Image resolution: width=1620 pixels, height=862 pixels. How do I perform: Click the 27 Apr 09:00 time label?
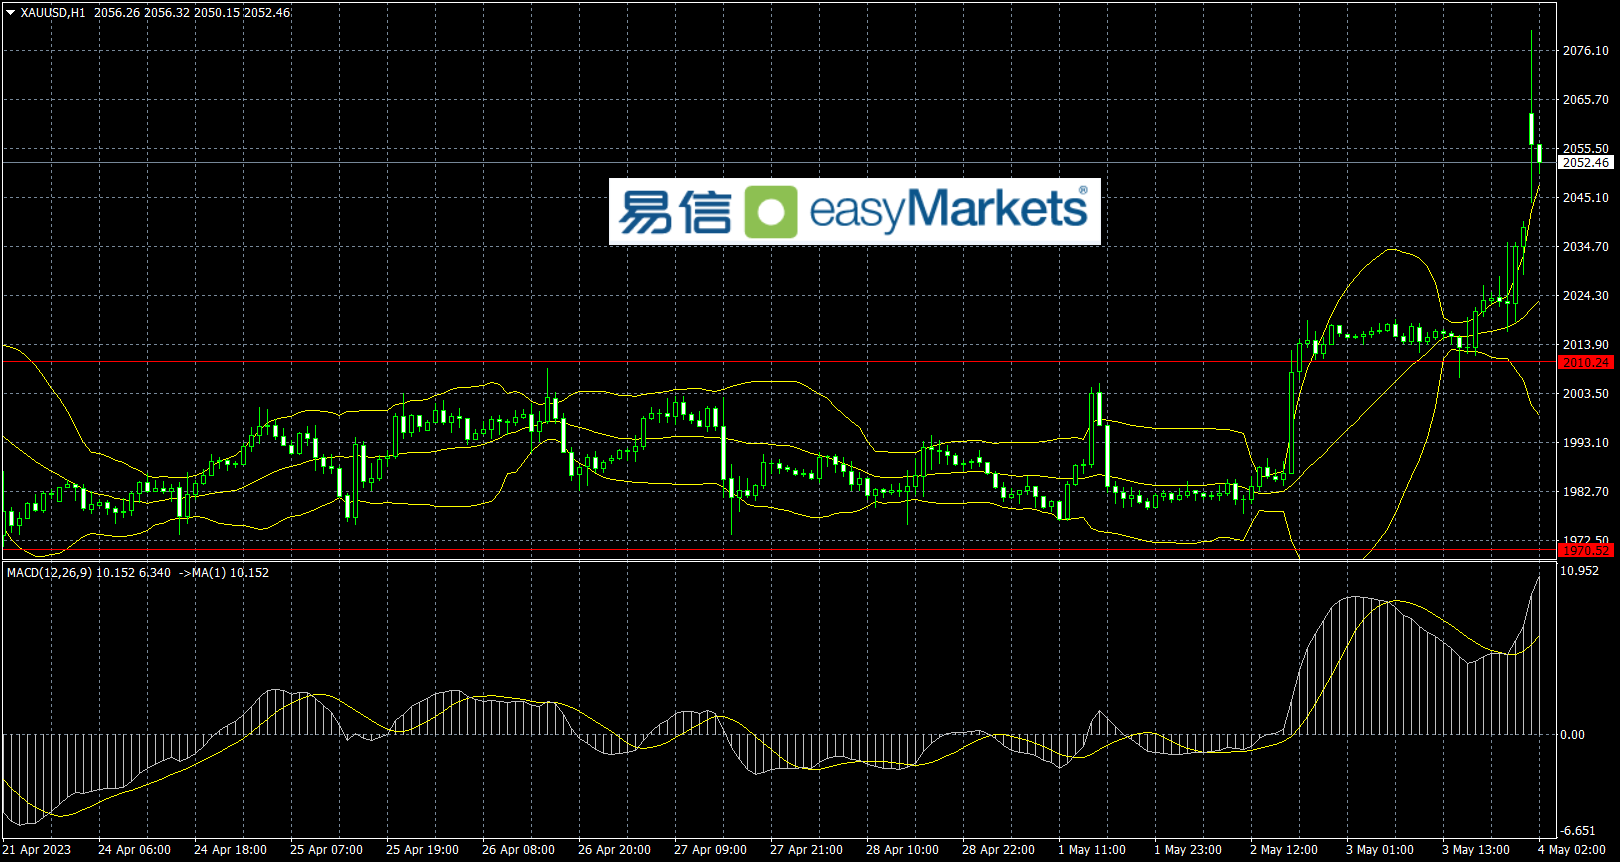[710, 850]
